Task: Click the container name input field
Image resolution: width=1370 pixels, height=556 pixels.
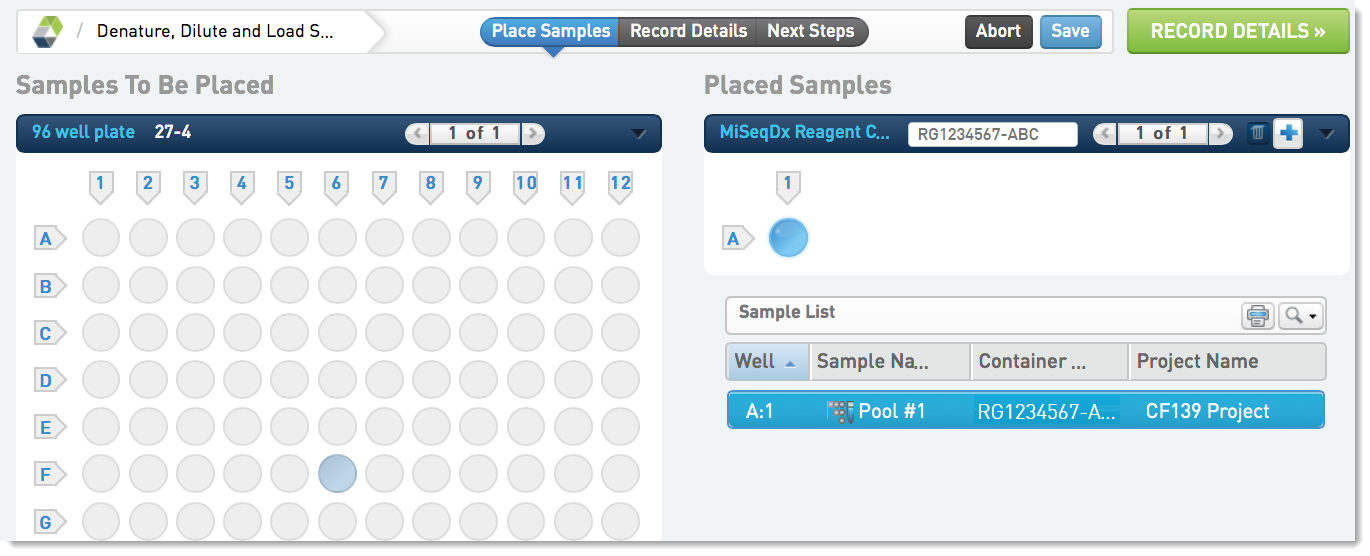Action: point(991,134)
